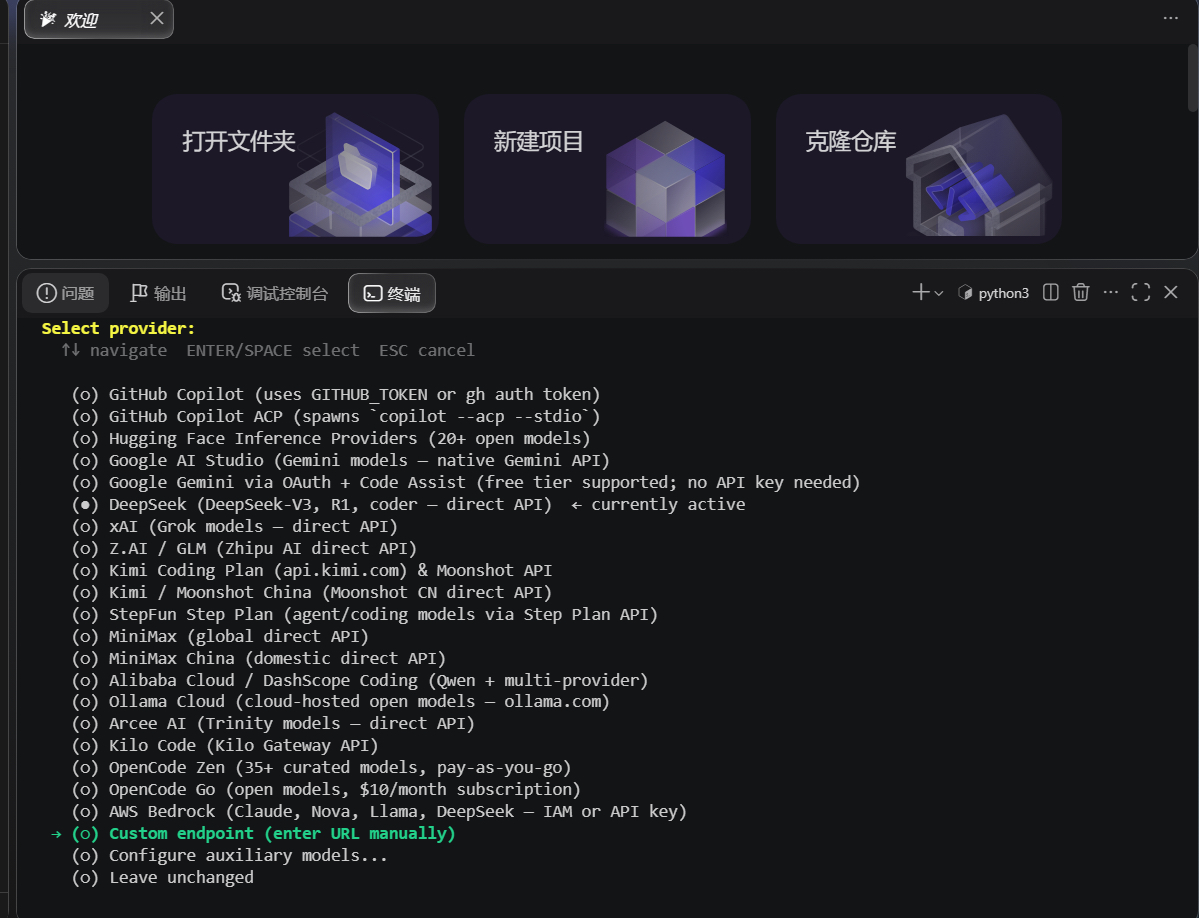Select Kilo Code Gateway API option
Screen dimensions: 1199x918
pyautogui.click(x=225, y=746)
